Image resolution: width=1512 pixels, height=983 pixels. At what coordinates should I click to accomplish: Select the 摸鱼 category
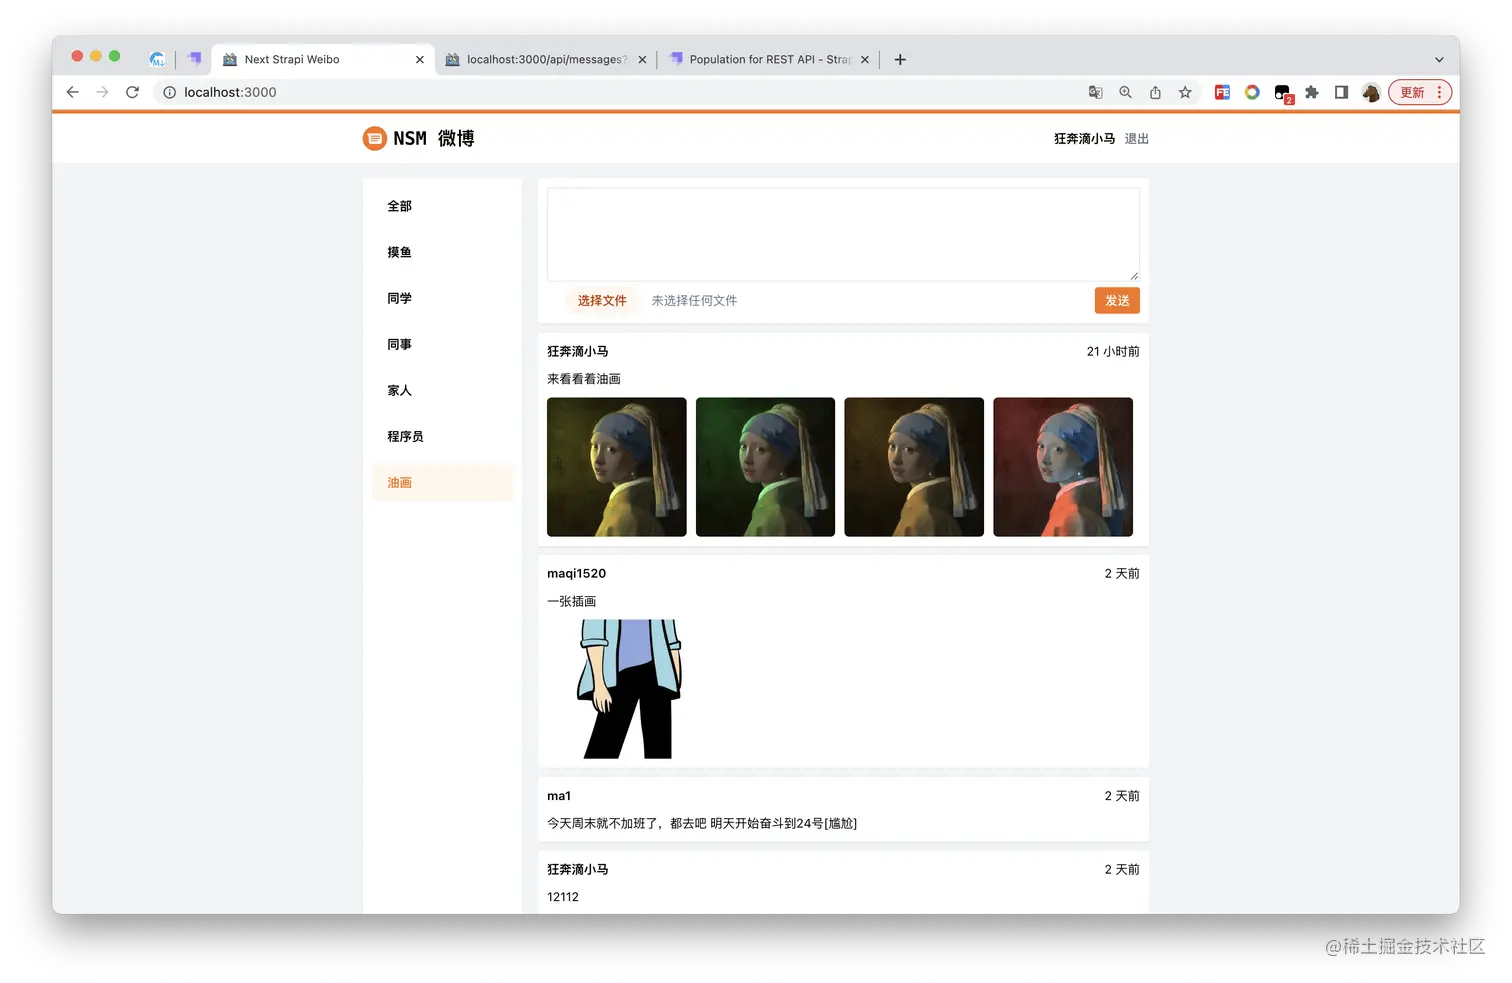[442, 252]
